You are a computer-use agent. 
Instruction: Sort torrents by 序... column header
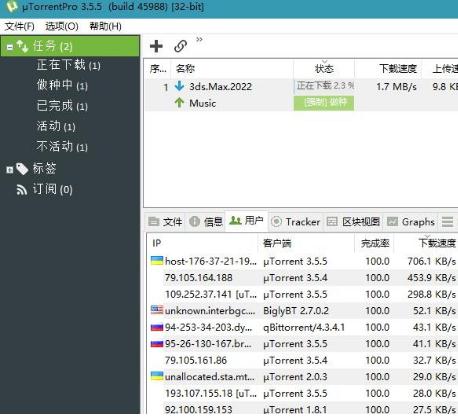click(x=158, y=69)
